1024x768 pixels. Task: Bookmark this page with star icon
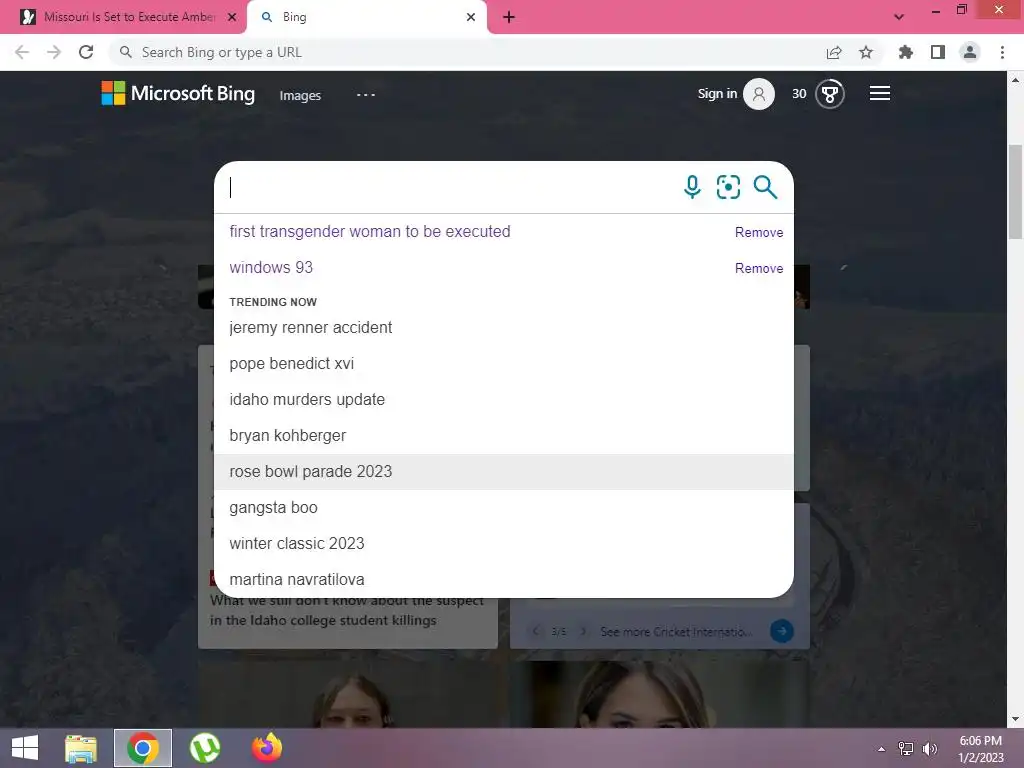866,52
